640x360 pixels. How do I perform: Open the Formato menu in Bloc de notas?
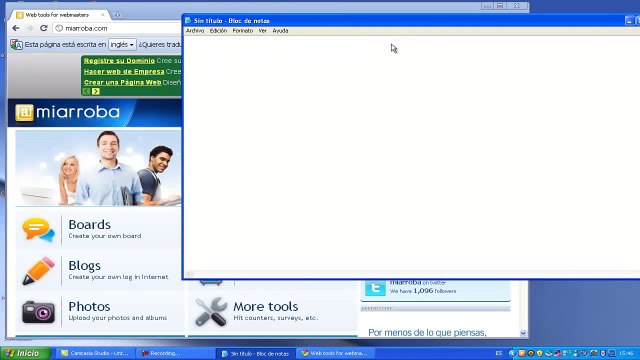243,31
